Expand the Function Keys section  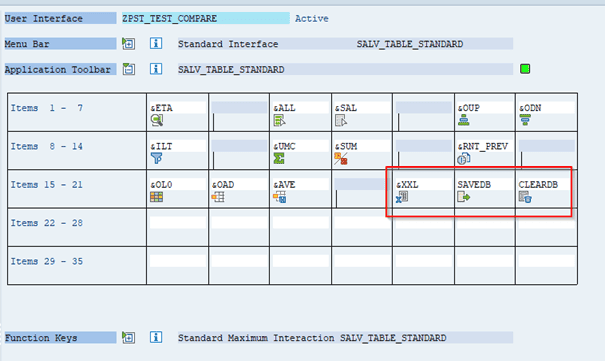pyautogui.click(x=128, y=337)
